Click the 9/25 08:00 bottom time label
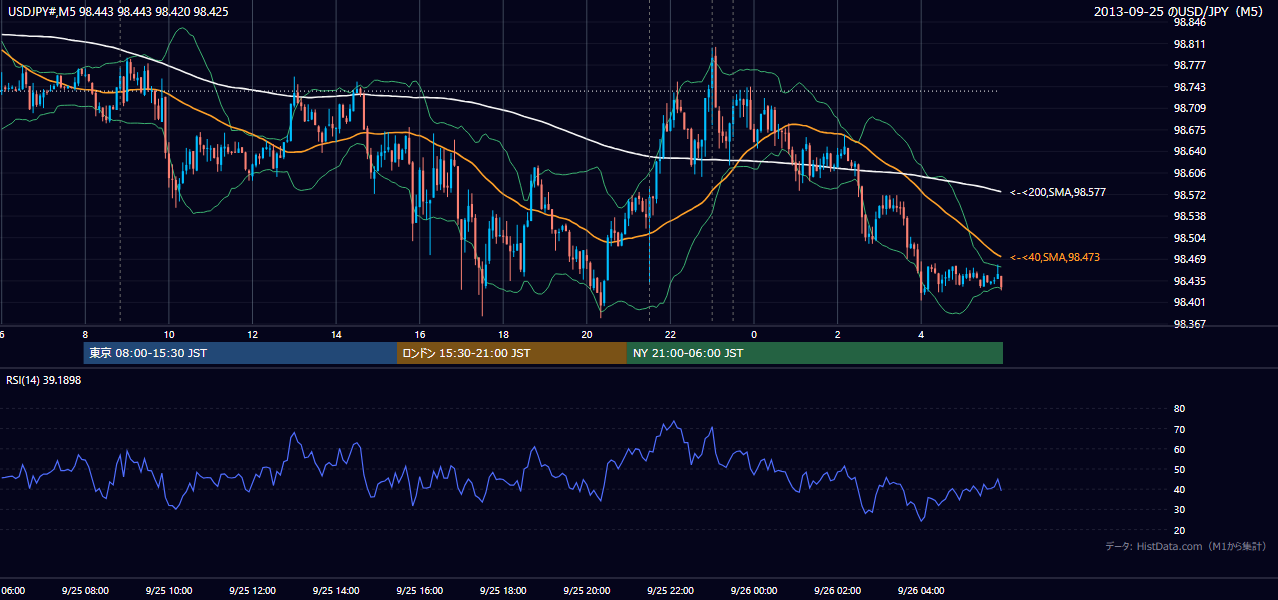 click(x=85, y=590)
